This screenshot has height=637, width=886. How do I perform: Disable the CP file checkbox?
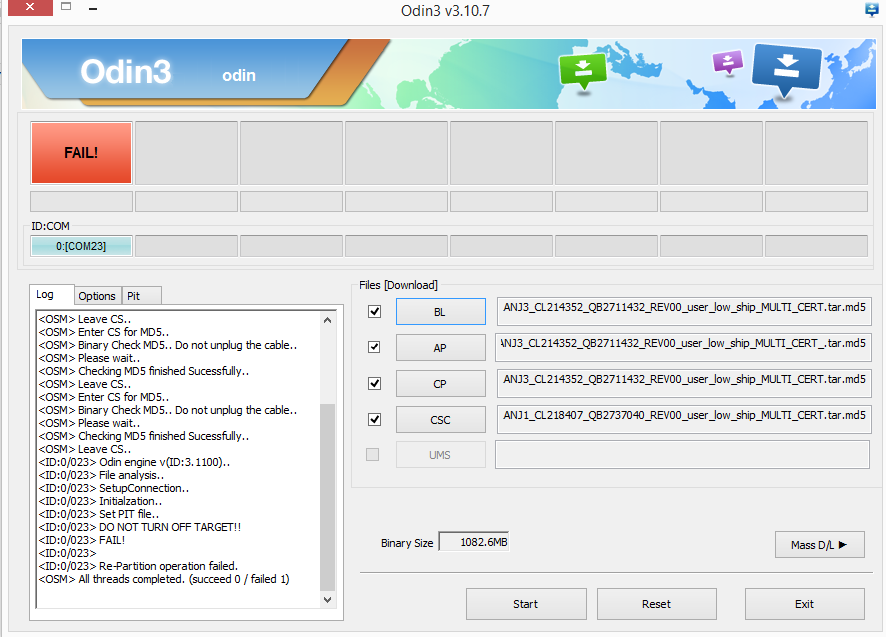click(x=374, y=383)
